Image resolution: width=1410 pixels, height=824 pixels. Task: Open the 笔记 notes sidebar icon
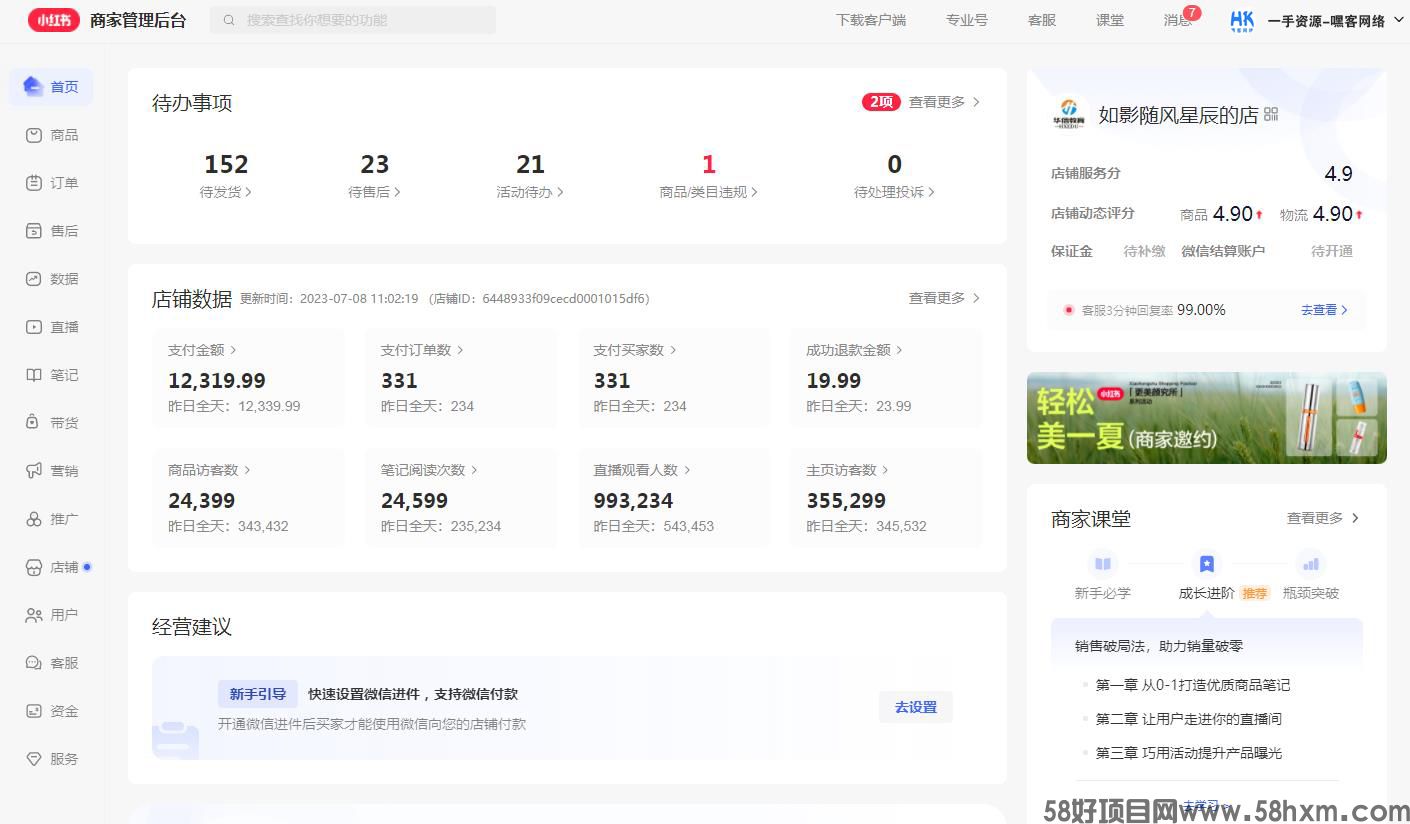[33, 374]
